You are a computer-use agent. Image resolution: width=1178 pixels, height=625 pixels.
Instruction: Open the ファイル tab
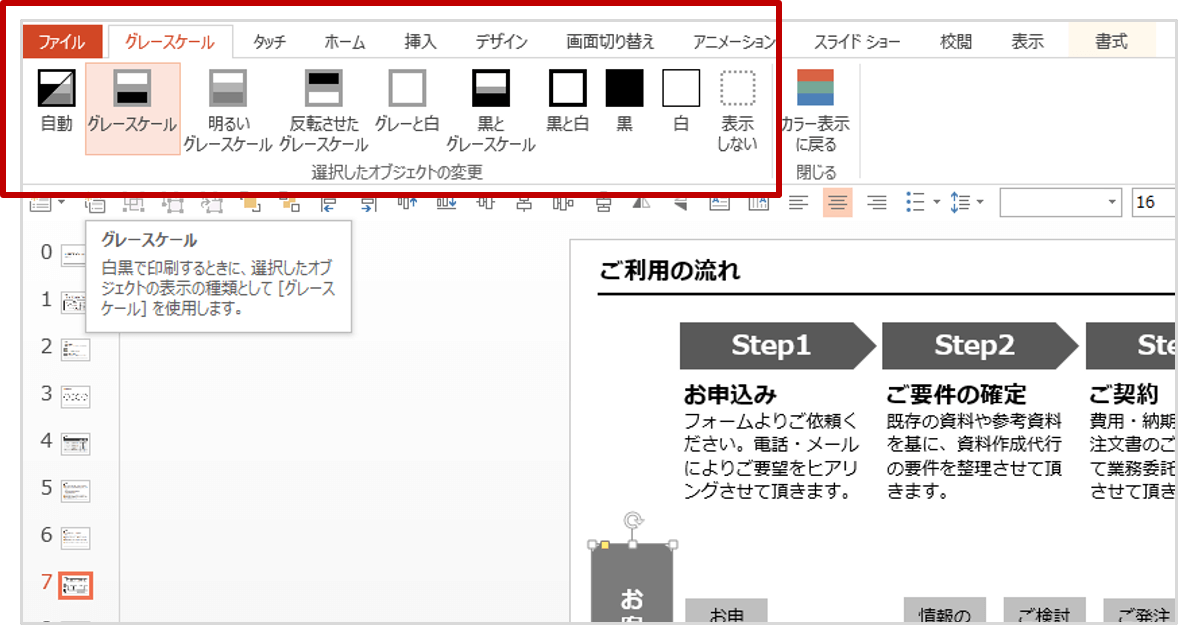click(x=62, y=41)
